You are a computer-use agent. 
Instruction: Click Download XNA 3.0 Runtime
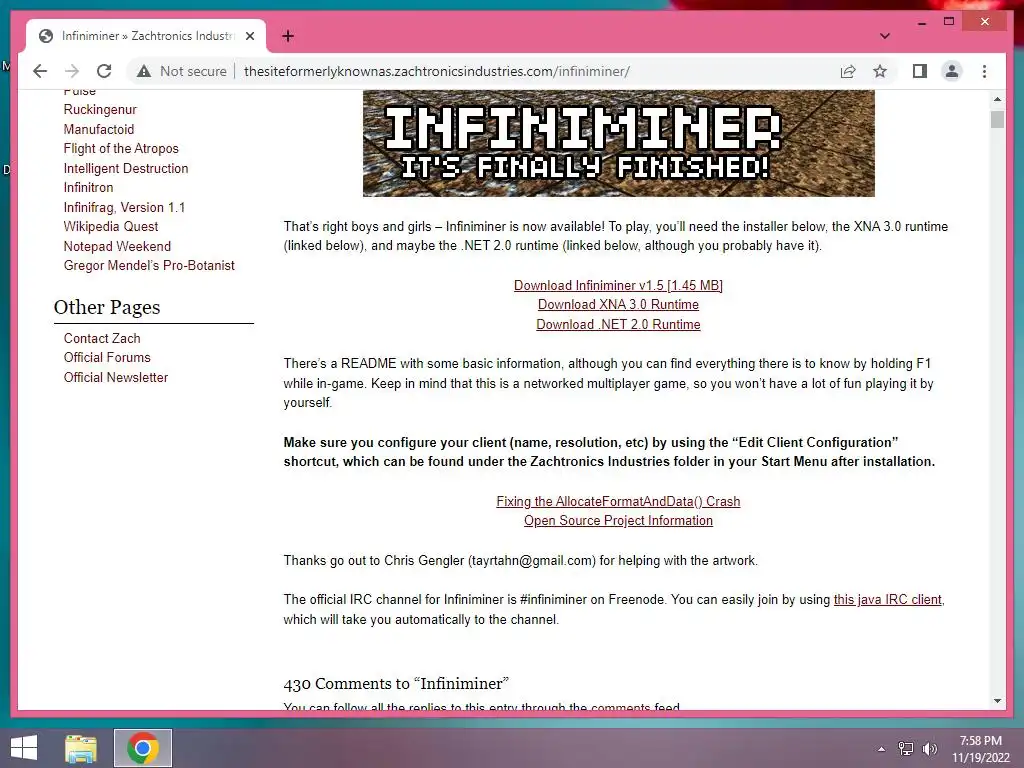click(618, 305)
